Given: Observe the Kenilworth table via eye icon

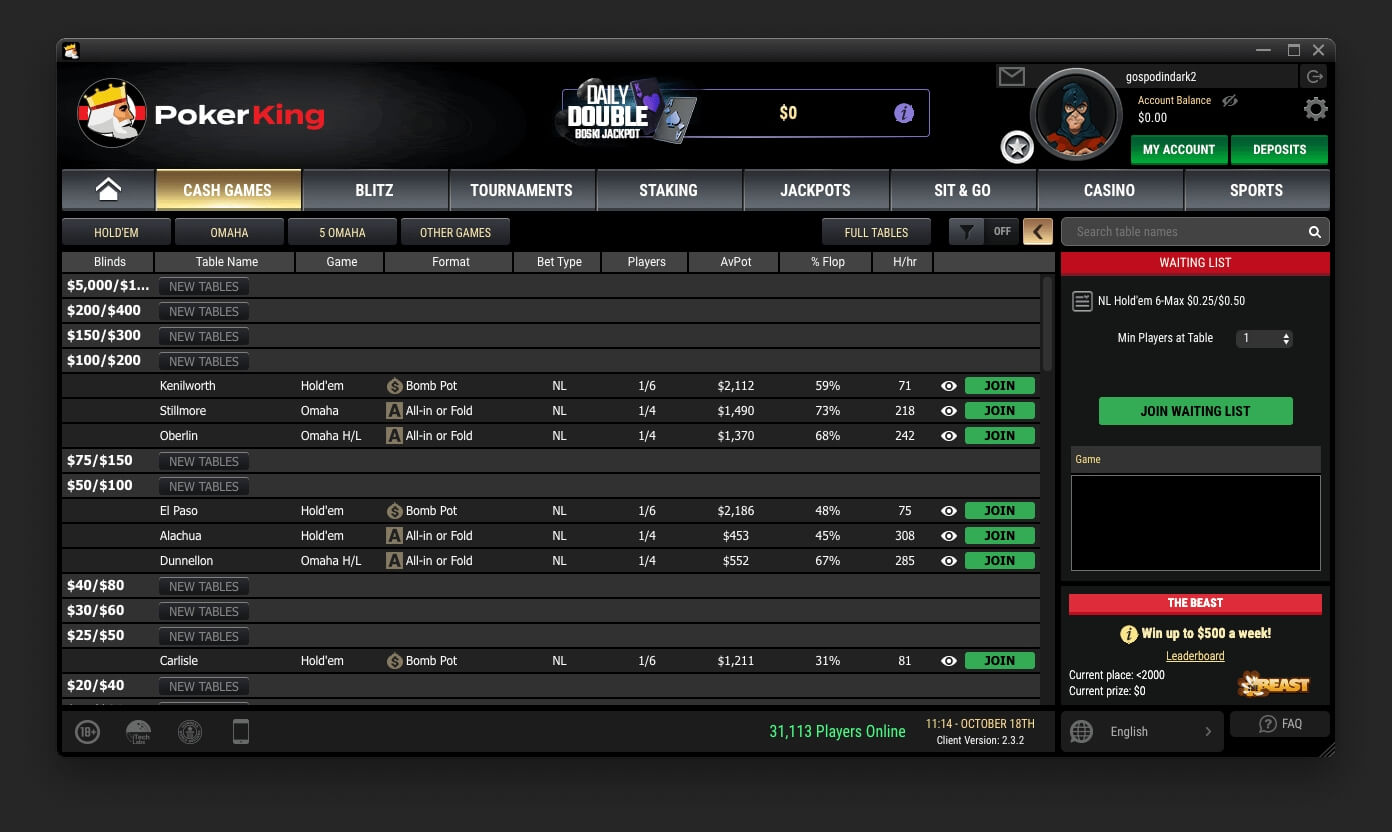Looking at the screenshot, I should [949, 386].
